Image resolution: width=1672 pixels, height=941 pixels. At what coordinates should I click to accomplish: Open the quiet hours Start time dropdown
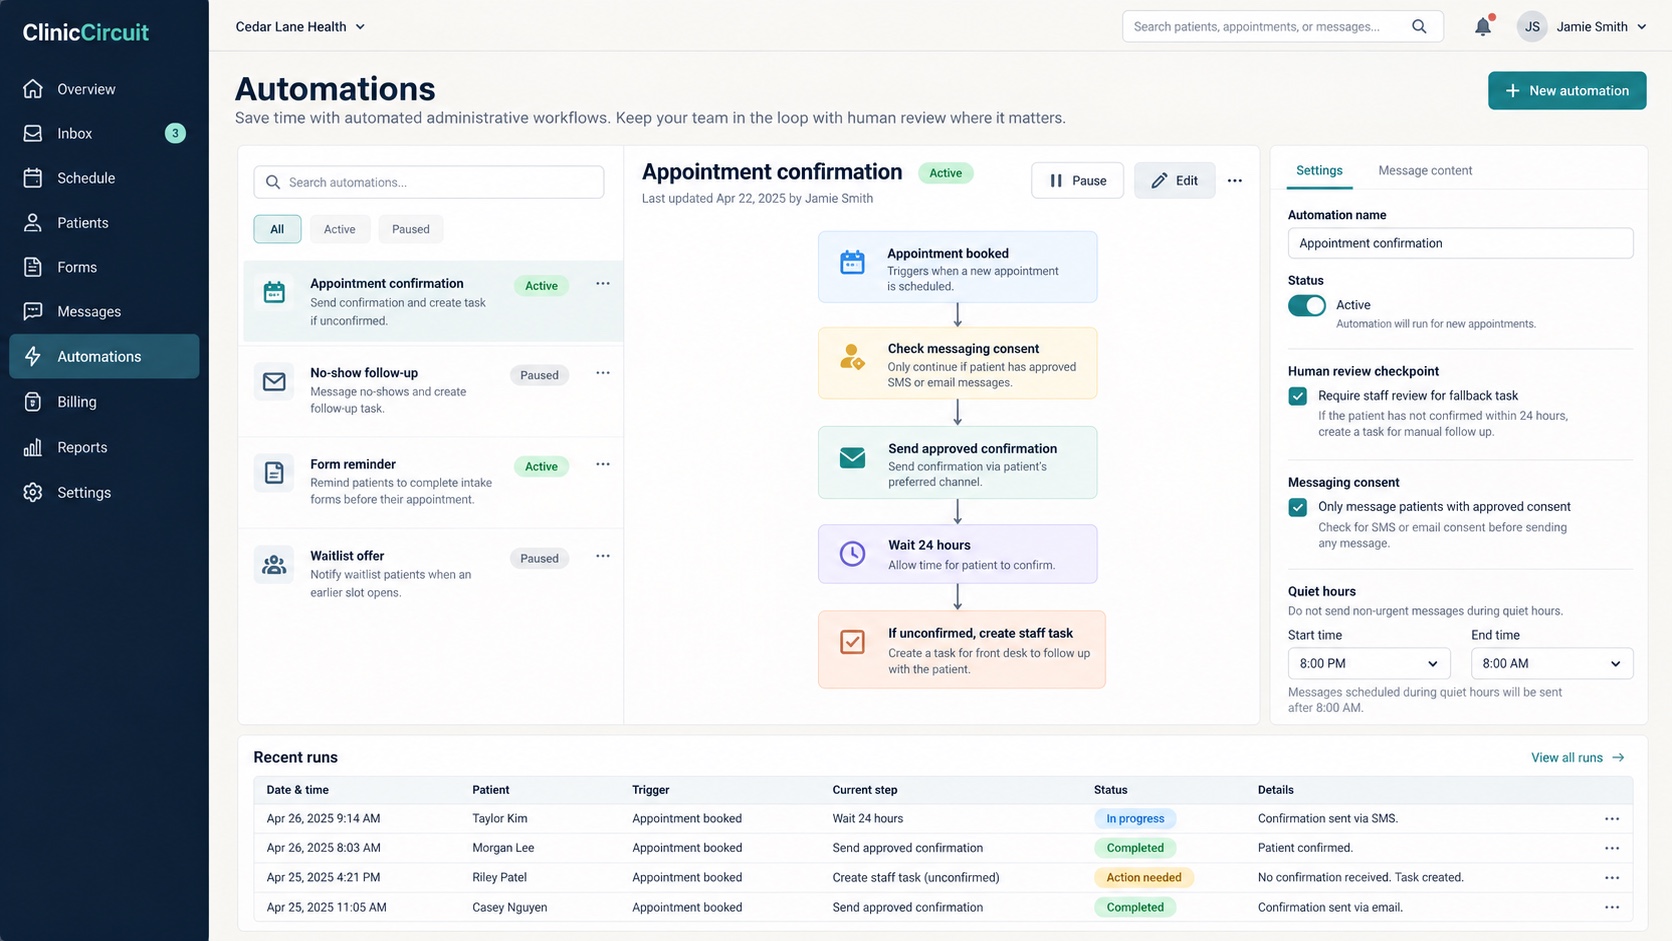coord(1369,664)
